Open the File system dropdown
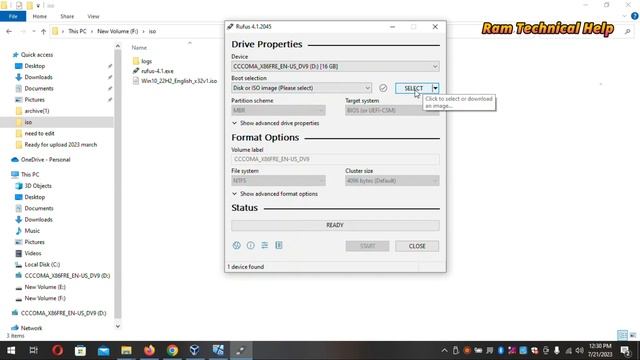The height and width of the screenshot is (360, 640). click(278, 180)
